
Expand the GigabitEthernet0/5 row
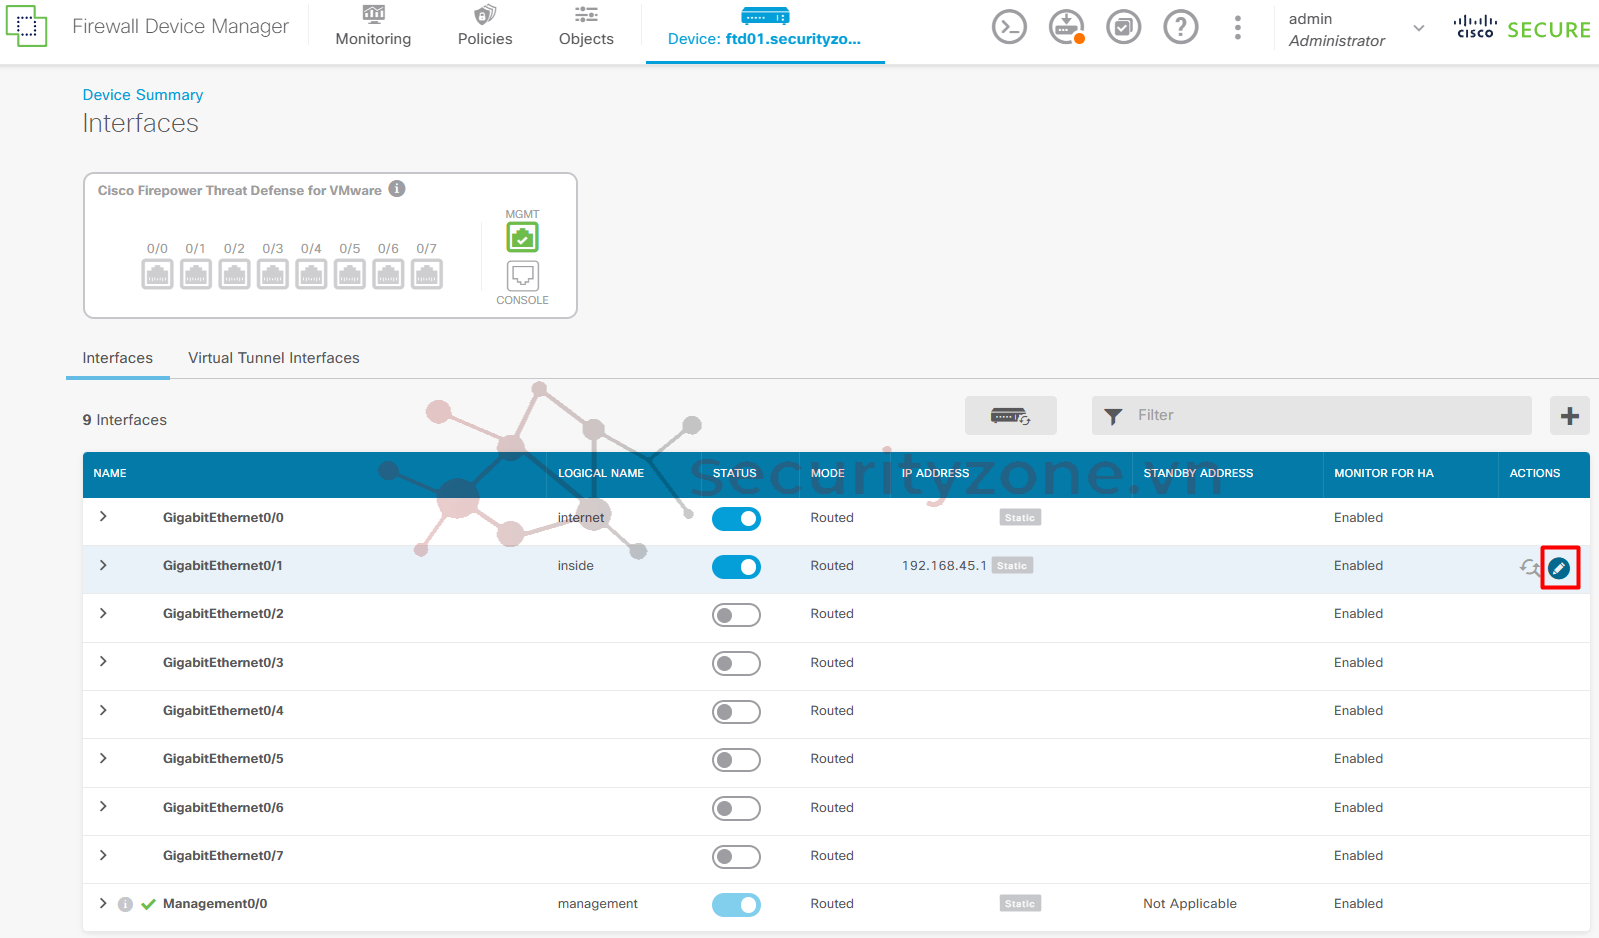103,758
